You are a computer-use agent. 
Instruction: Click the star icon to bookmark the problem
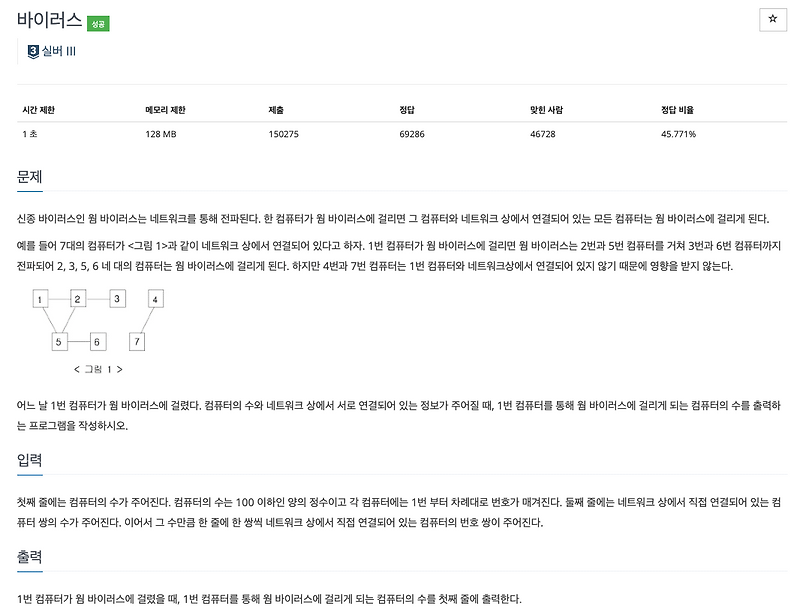(770, 18)
